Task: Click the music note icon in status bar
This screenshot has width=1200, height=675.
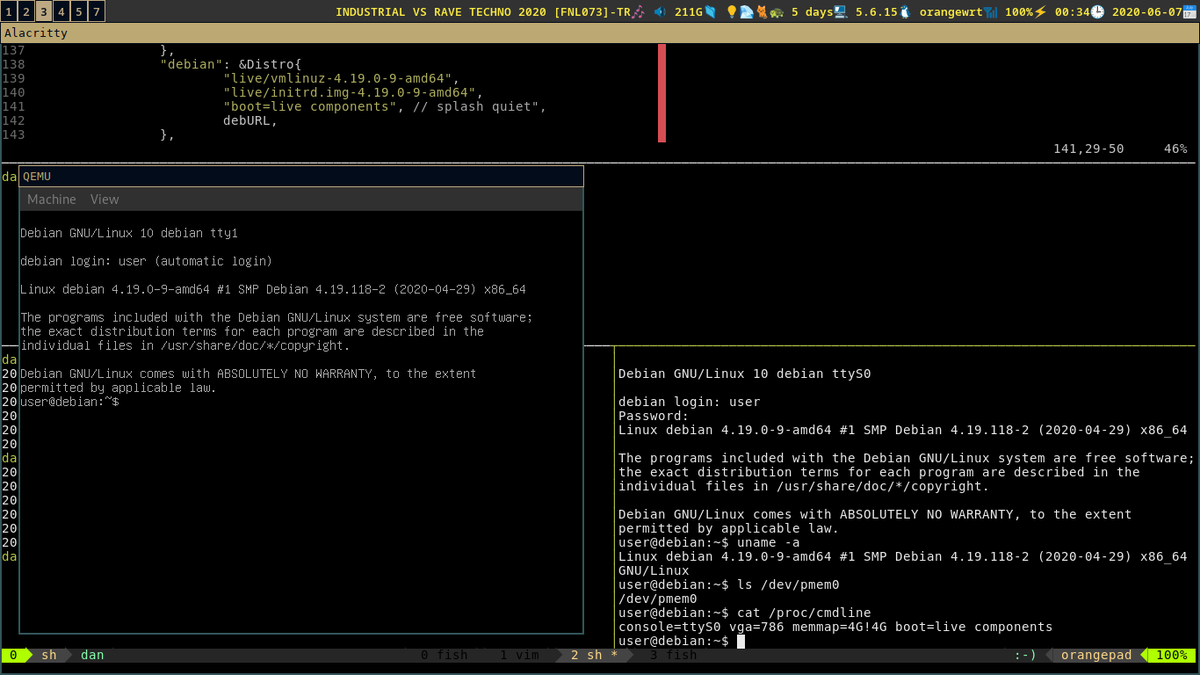Action: [637, 12]
